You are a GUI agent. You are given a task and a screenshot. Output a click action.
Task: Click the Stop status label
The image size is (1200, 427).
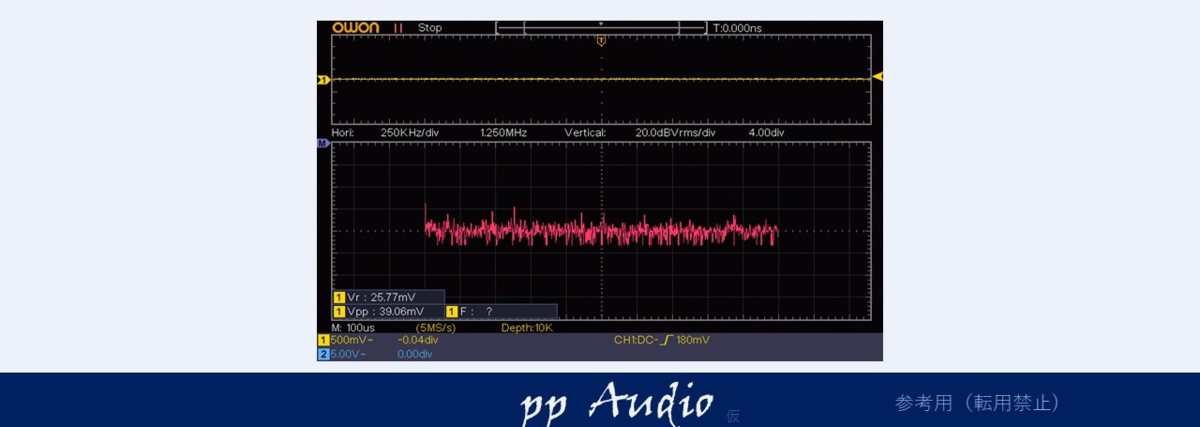click(x=430, y=28)
